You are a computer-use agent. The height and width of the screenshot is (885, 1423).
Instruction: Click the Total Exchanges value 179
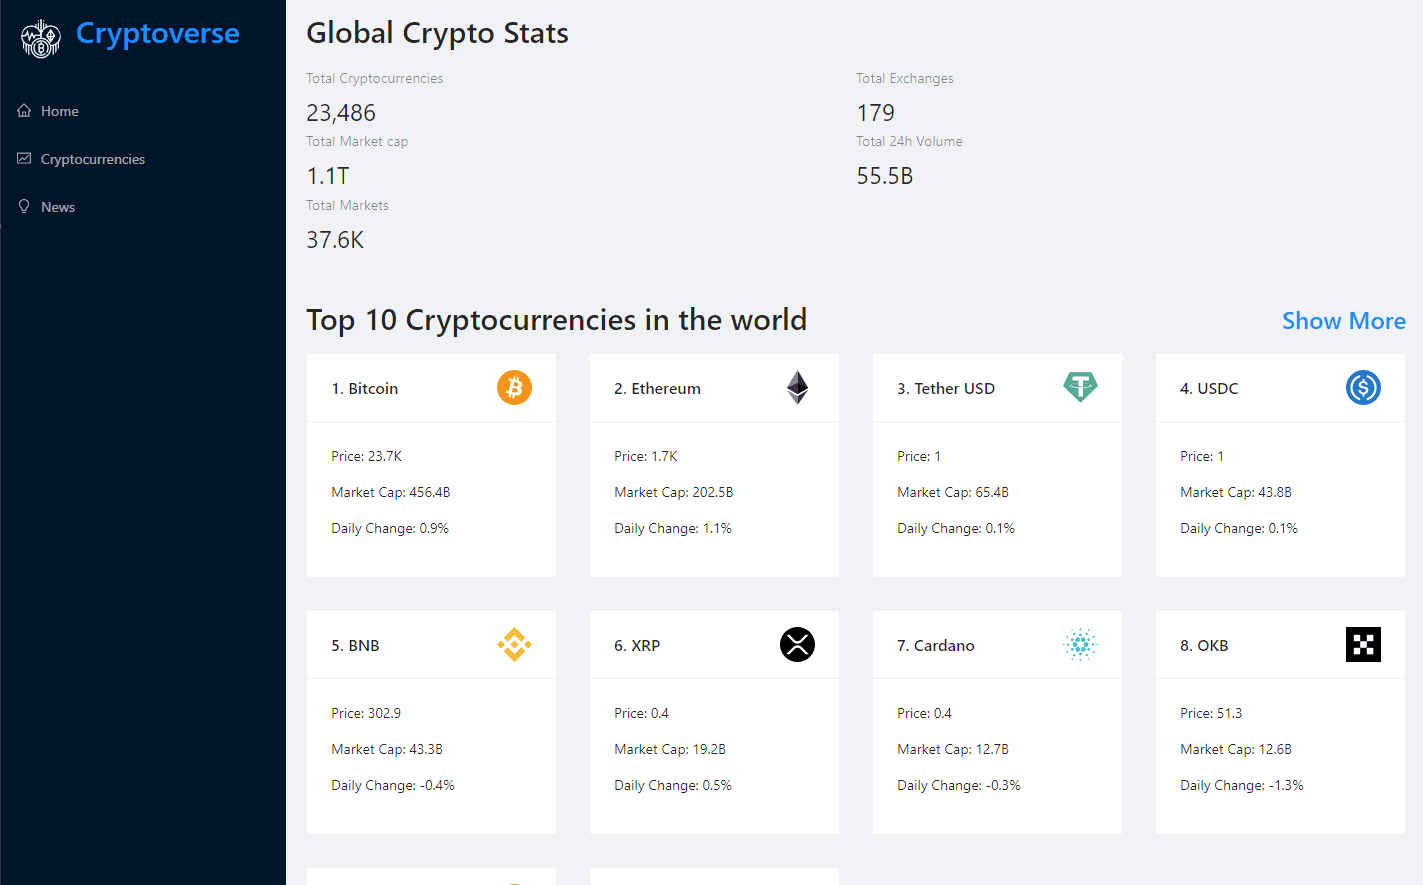(876, 113)
